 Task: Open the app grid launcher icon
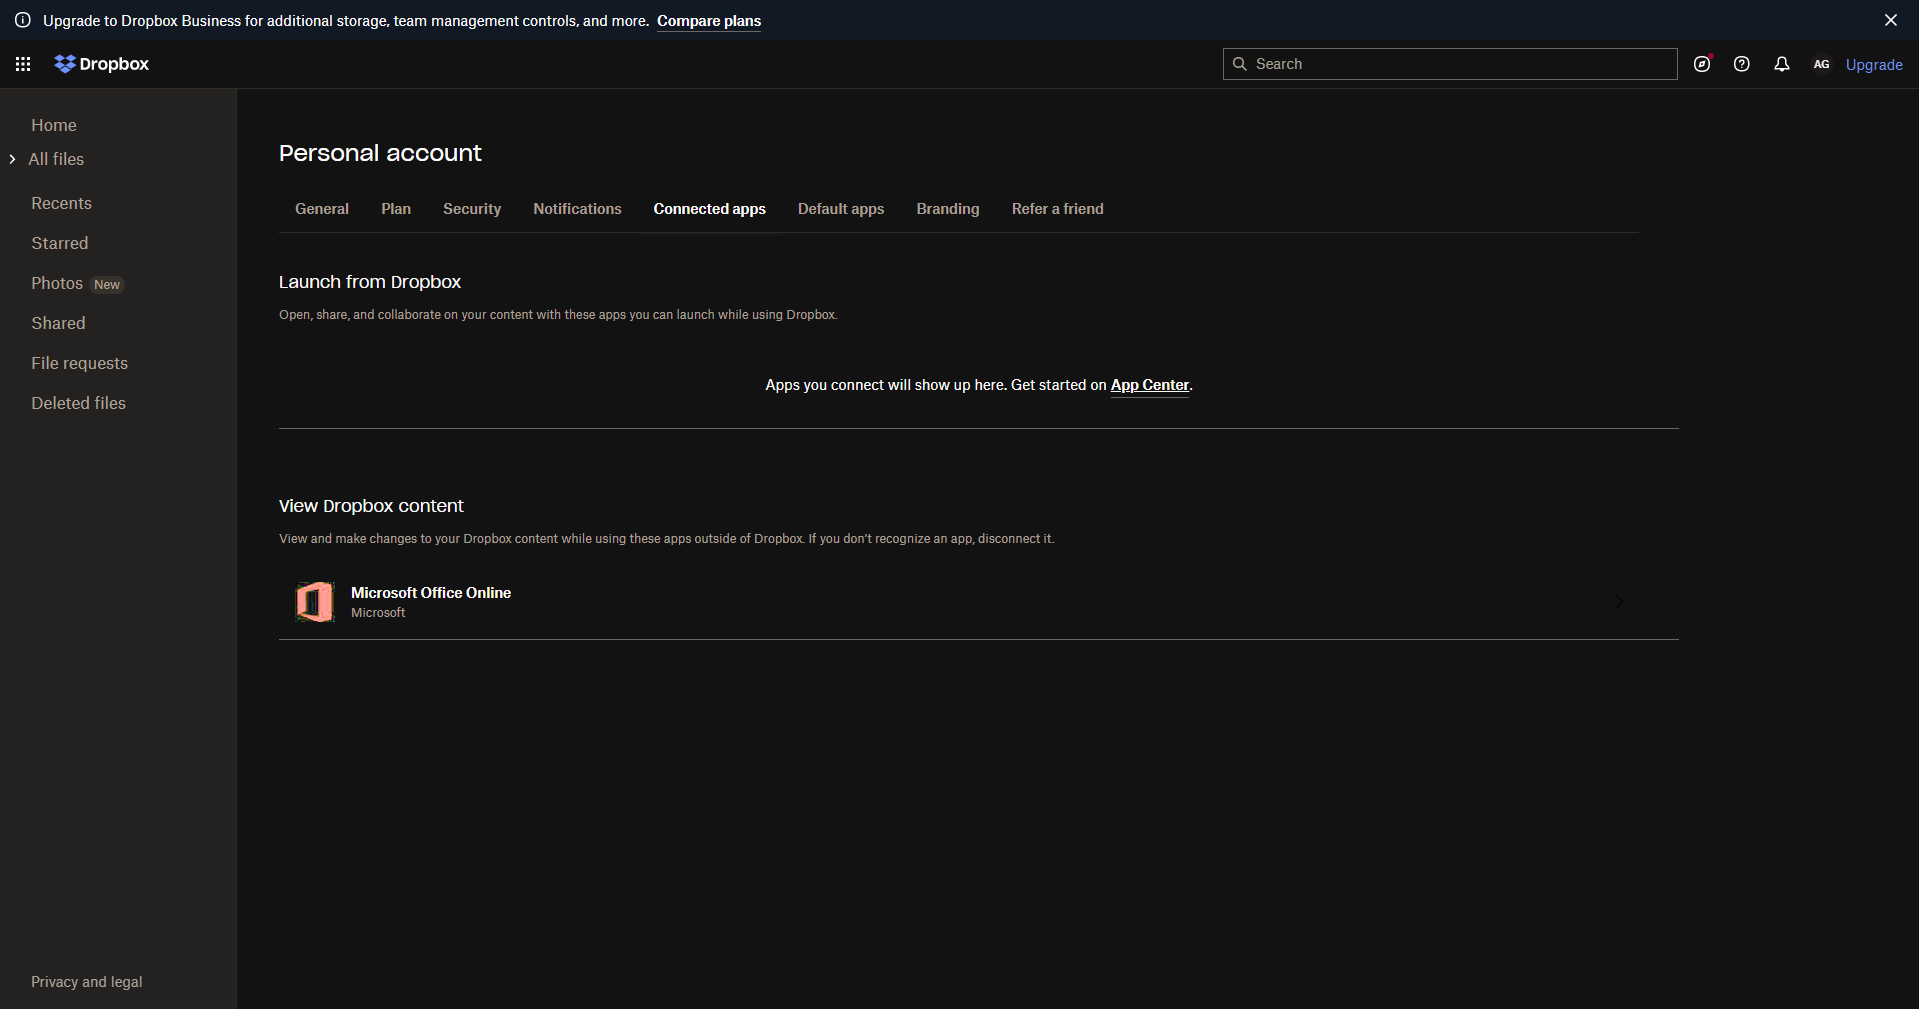tap(23, 64)
